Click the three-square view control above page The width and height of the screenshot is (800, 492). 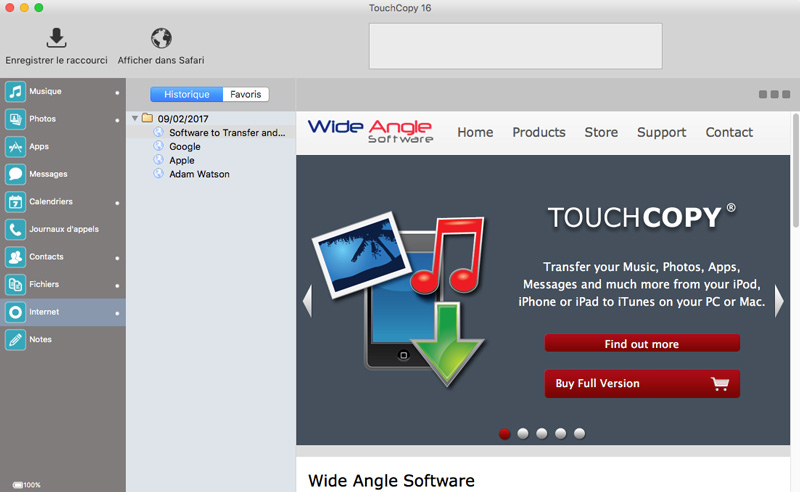774,94
